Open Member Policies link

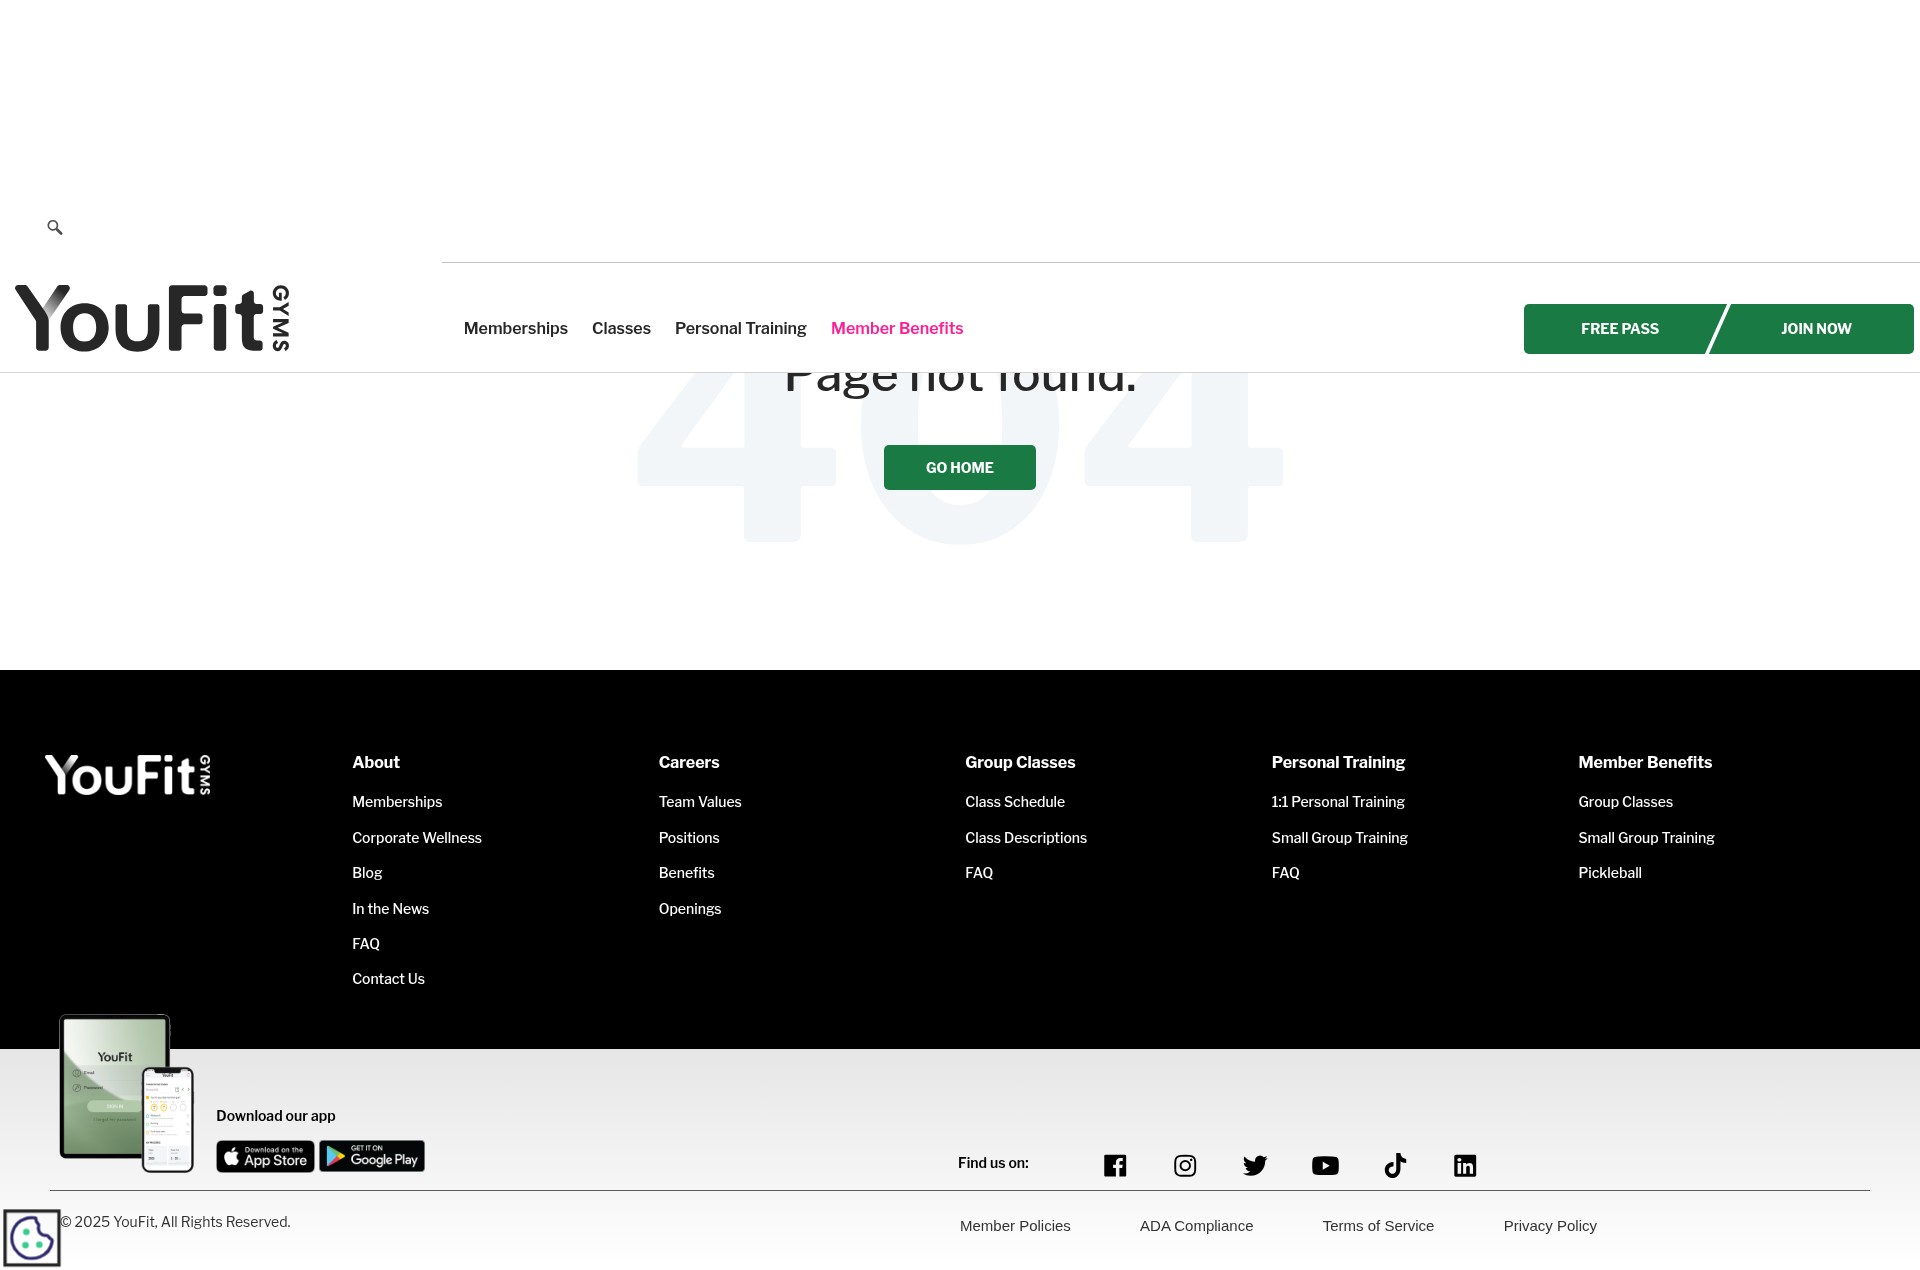pos(1015,1226)
